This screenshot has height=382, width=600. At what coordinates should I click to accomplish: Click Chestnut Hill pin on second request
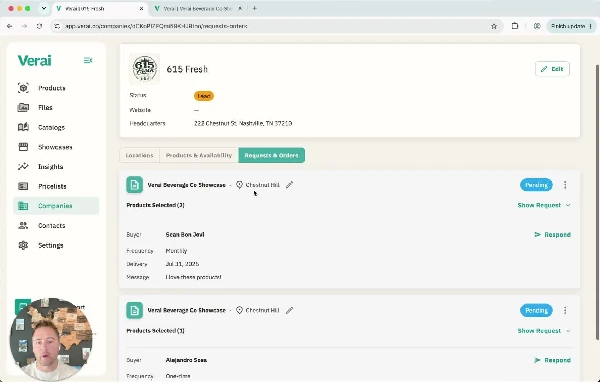click(x=240, y=310)
